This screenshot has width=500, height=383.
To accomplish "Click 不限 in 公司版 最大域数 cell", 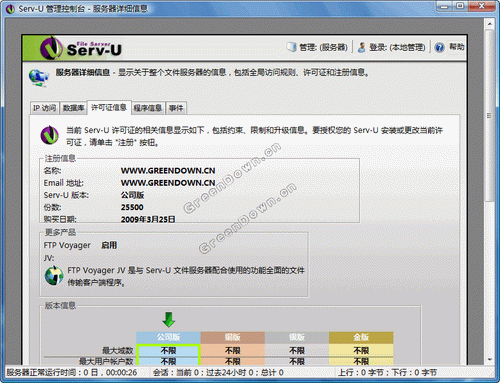I will pos(168,351).
